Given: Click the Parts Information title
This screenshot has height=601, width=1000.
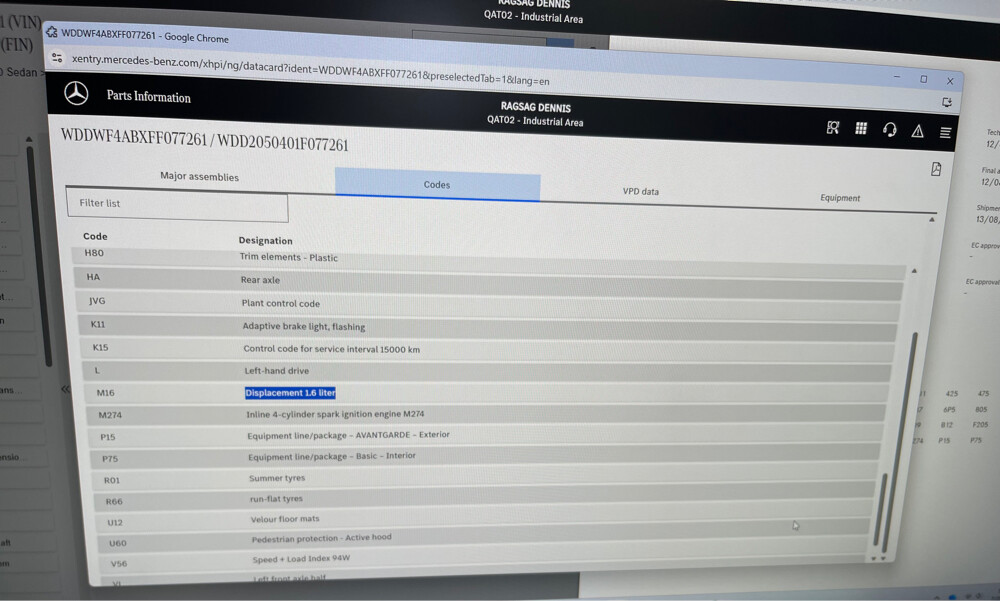Looking at the screenshot, I should point(149,96).
